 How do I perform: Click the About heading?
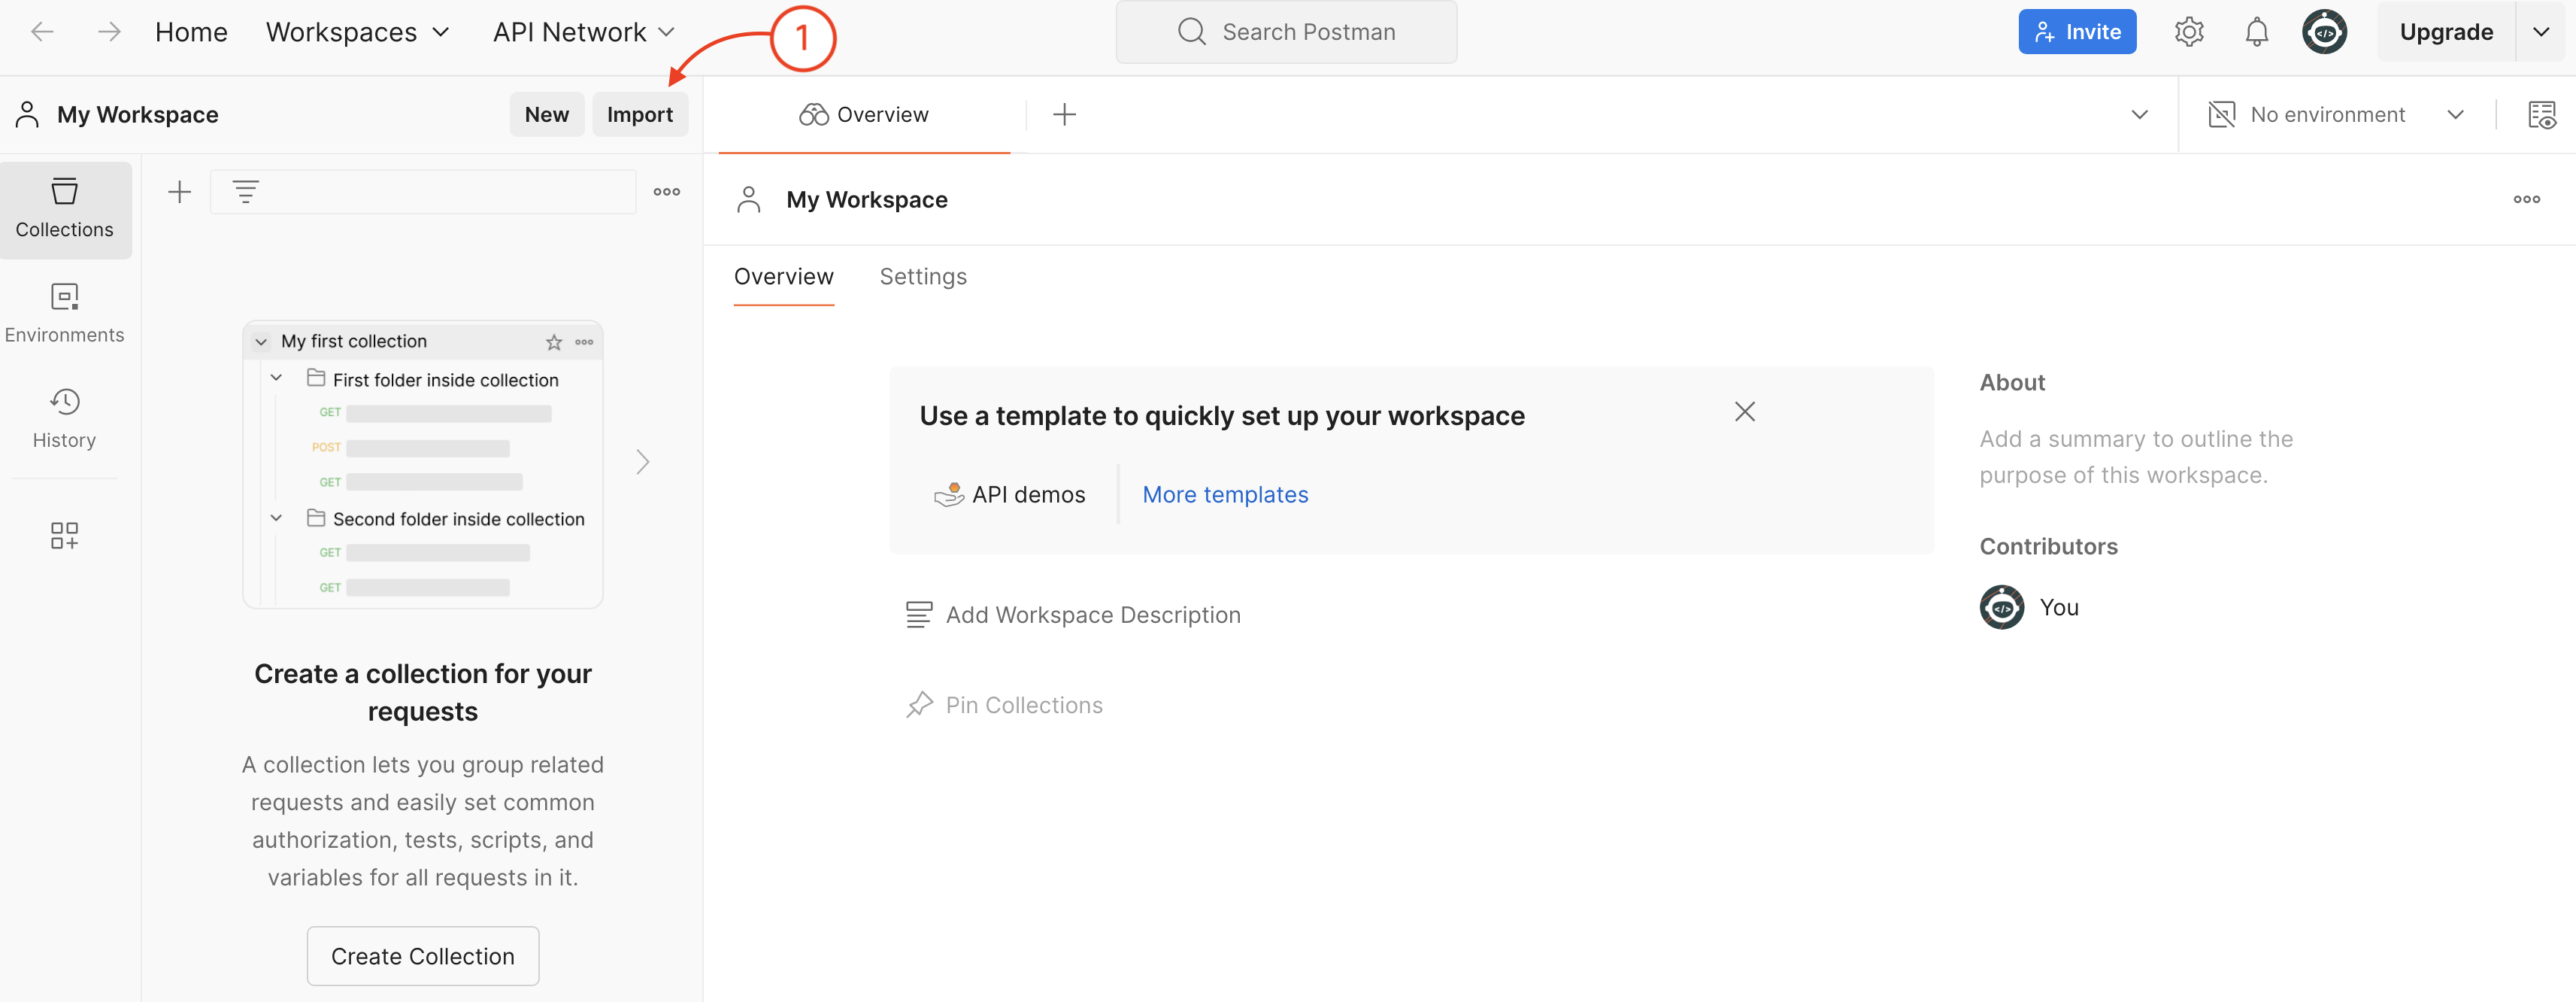coord(2012,383)
